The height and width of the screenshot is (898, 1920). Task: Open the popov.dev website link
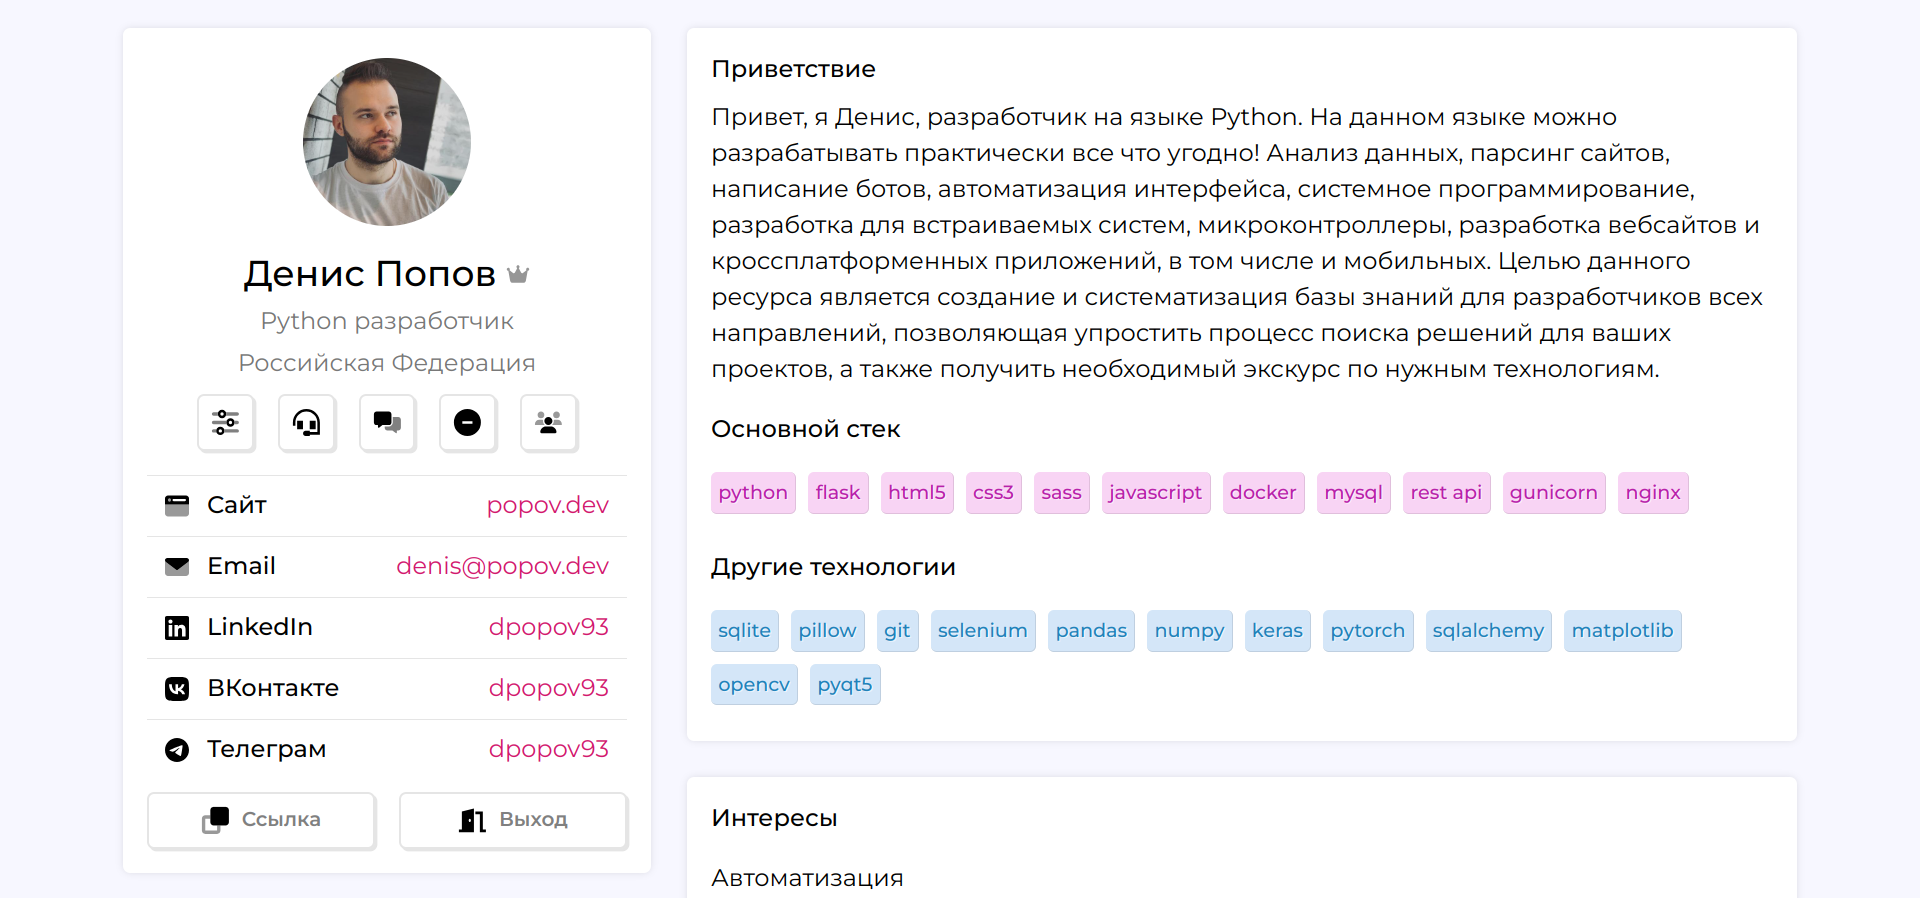click(x=548, y=505)
